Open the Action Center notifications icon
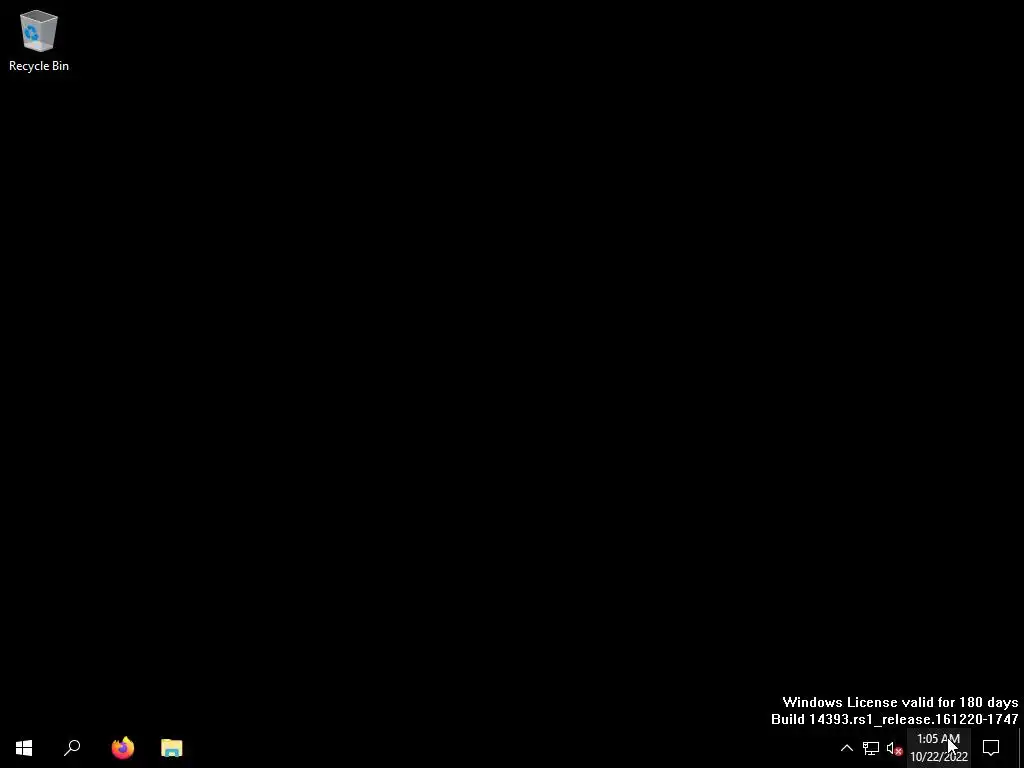This screenshot has width=1024, height=768. (x=991, y=748)
